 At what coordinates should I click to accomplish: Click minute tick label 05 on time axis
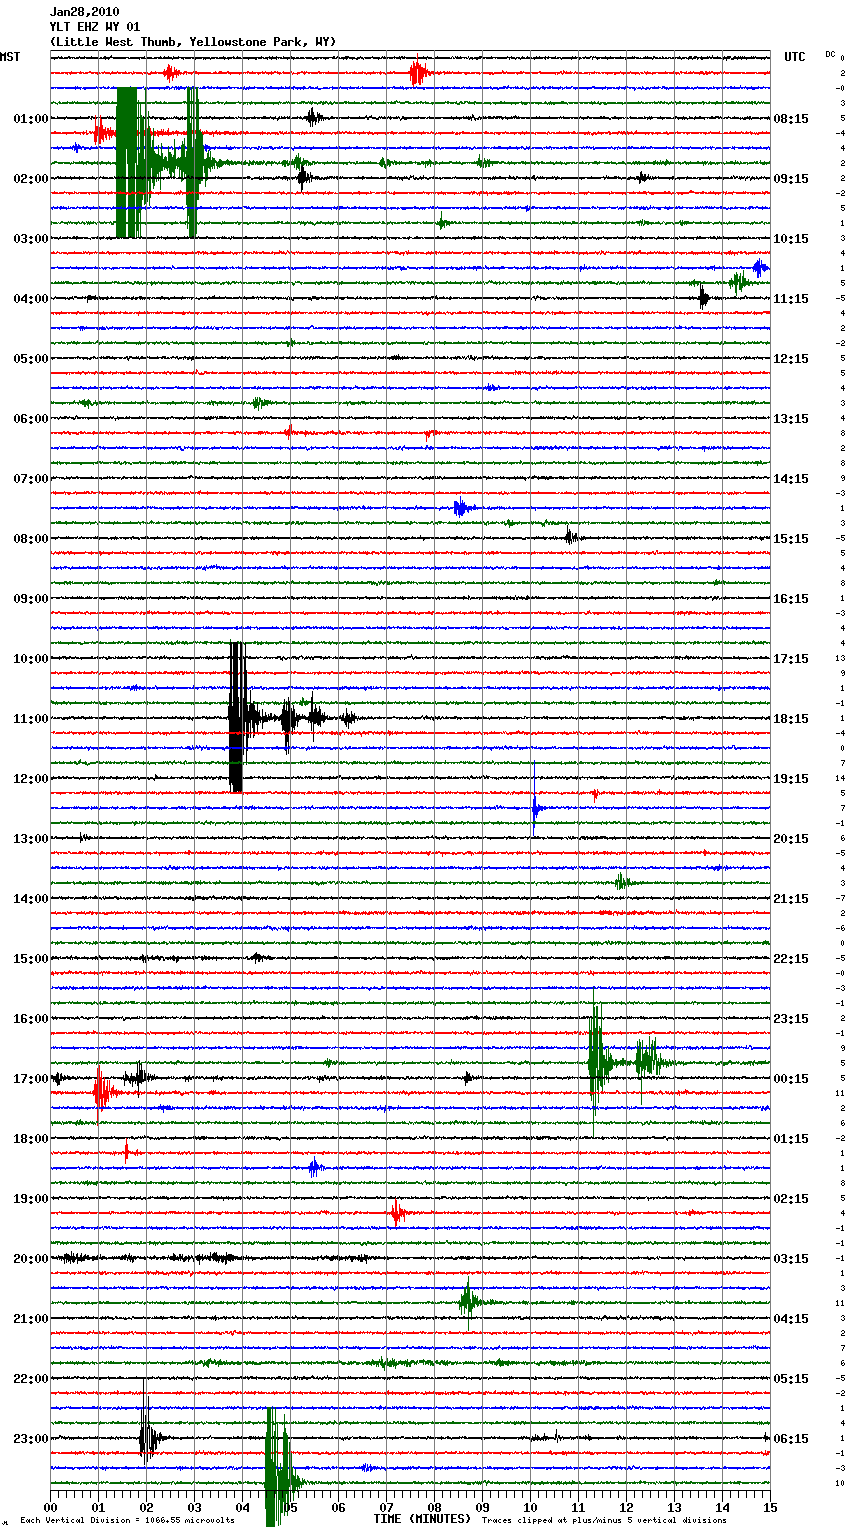coord(290,1506)
